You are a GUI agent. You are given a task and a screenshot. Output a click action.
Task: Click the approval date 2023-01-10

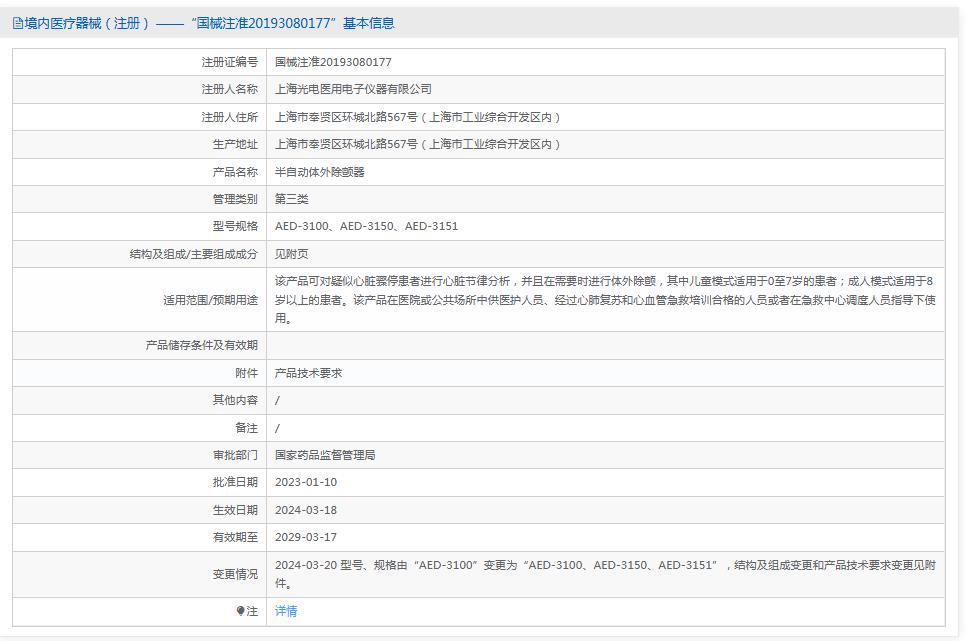306,482
